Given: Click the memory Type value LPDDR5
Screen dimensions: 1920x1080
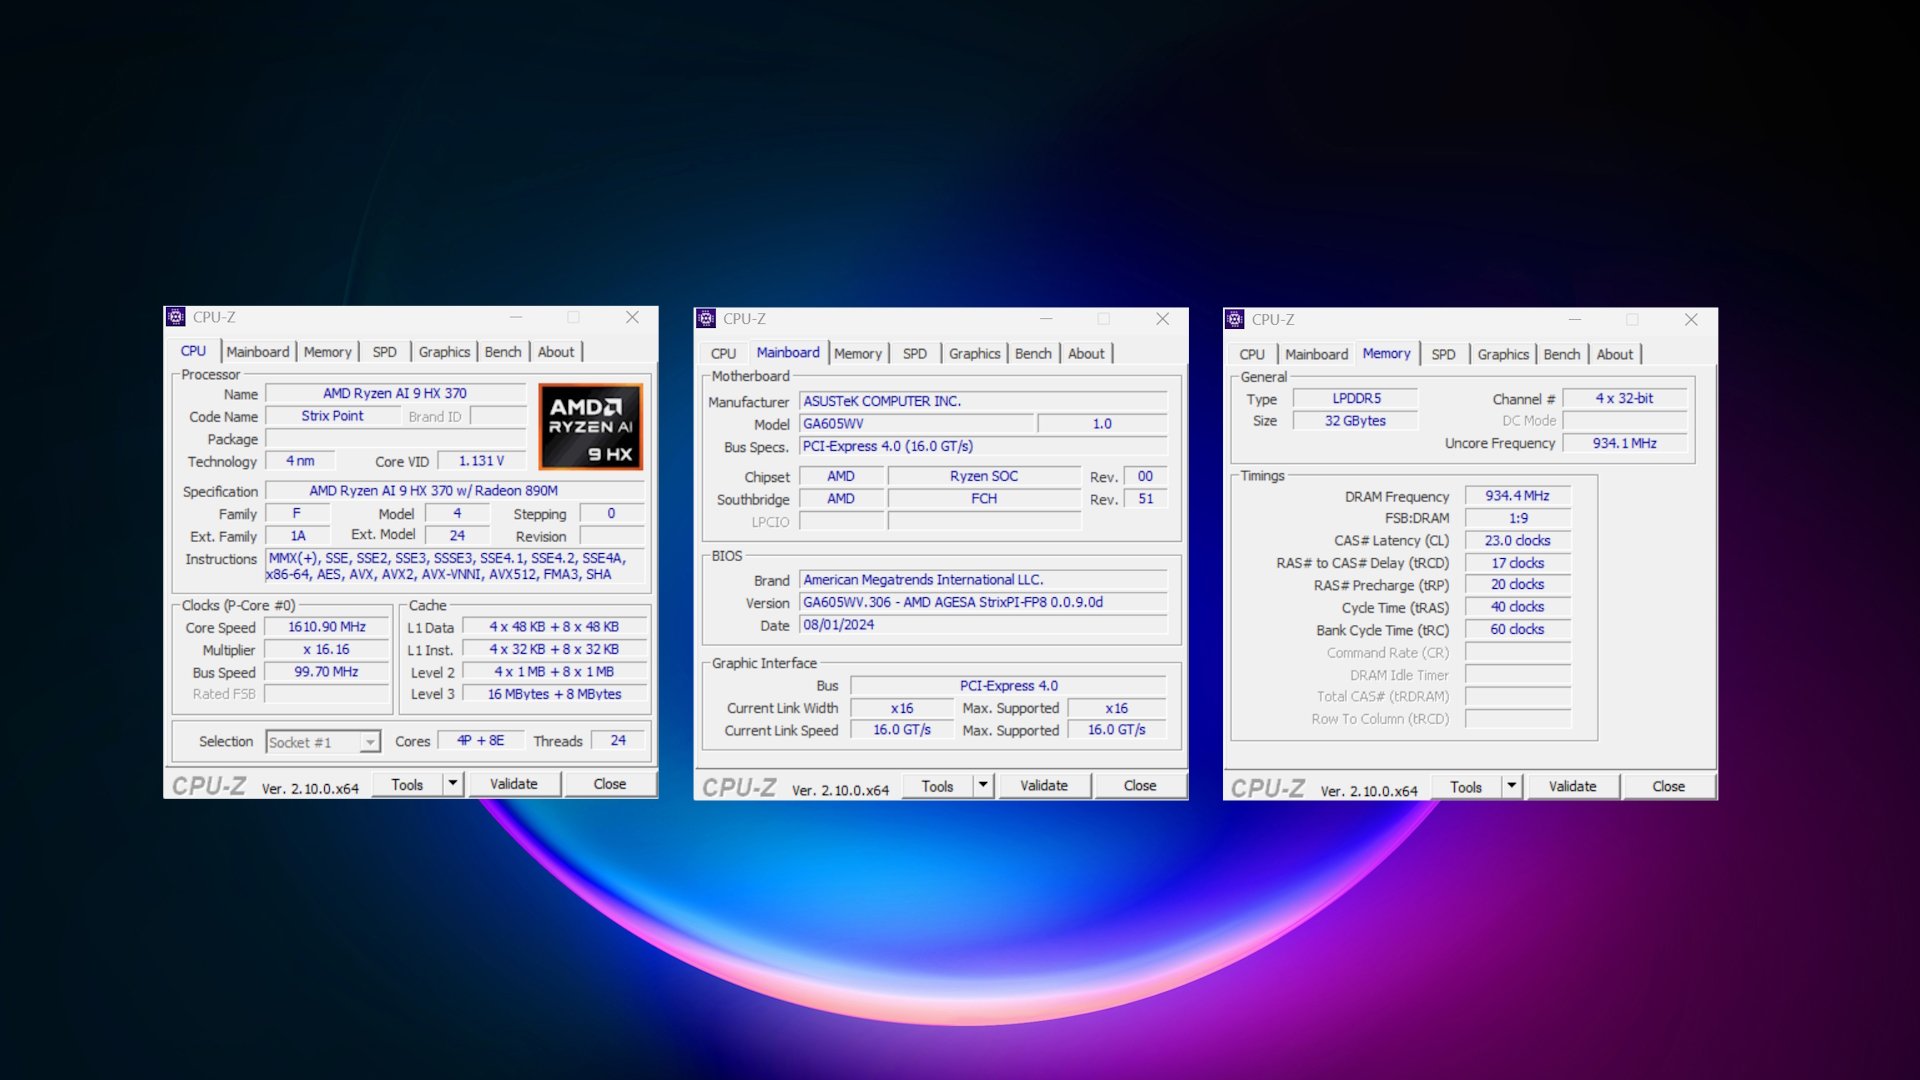Looking at the screenshot, I should coord(1356,398).
